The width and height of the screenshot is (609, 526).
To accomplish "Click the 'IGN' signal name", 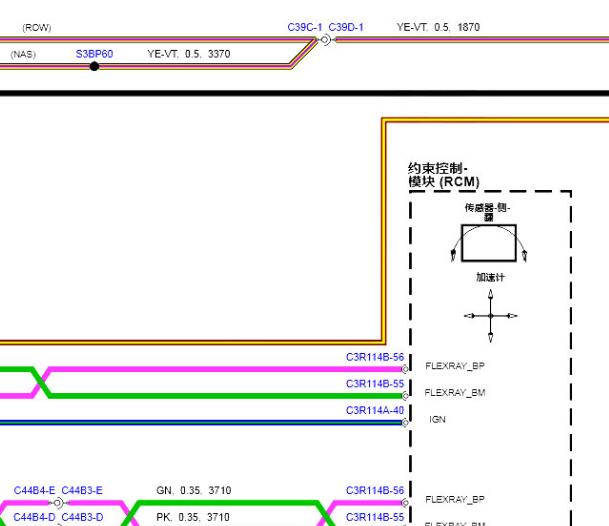I will (437, 420).
